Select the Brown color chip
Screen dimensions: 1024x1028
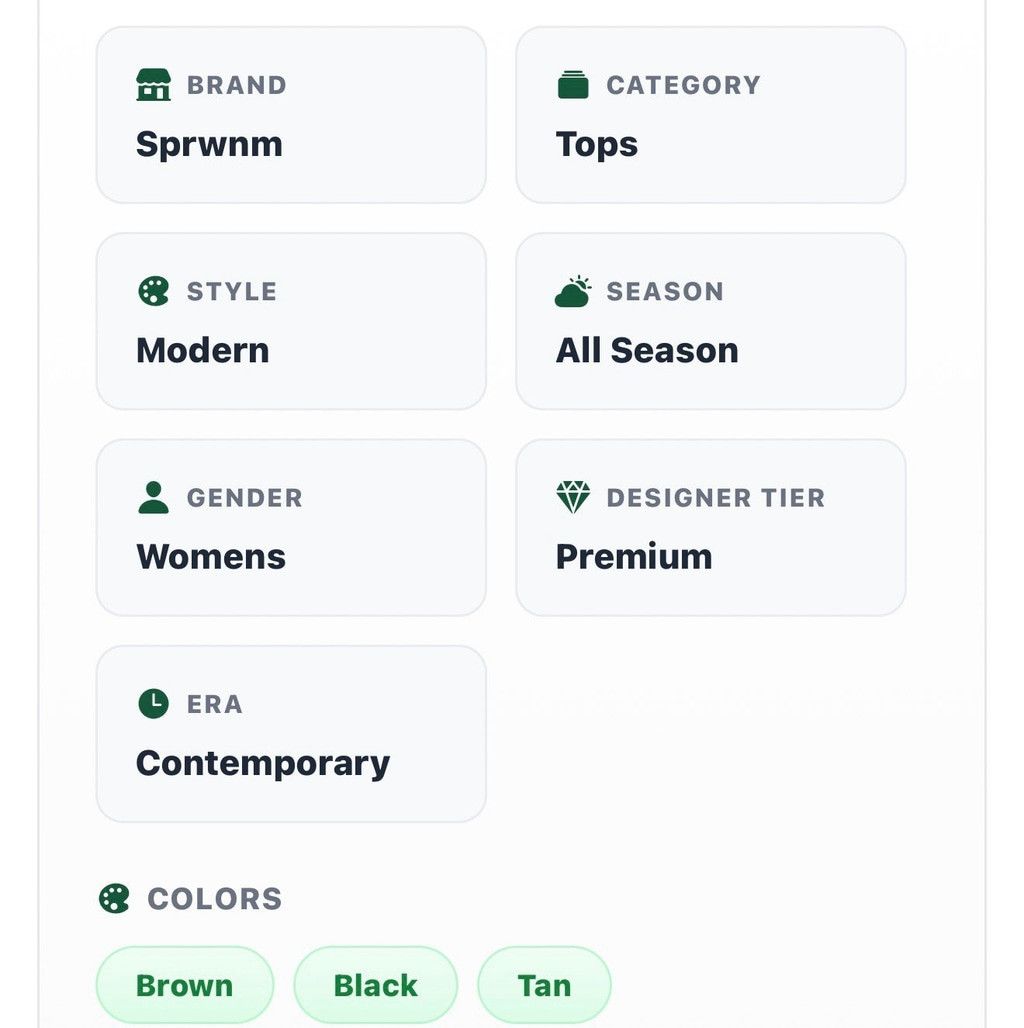pyautogui.click(x=185, y=985)
